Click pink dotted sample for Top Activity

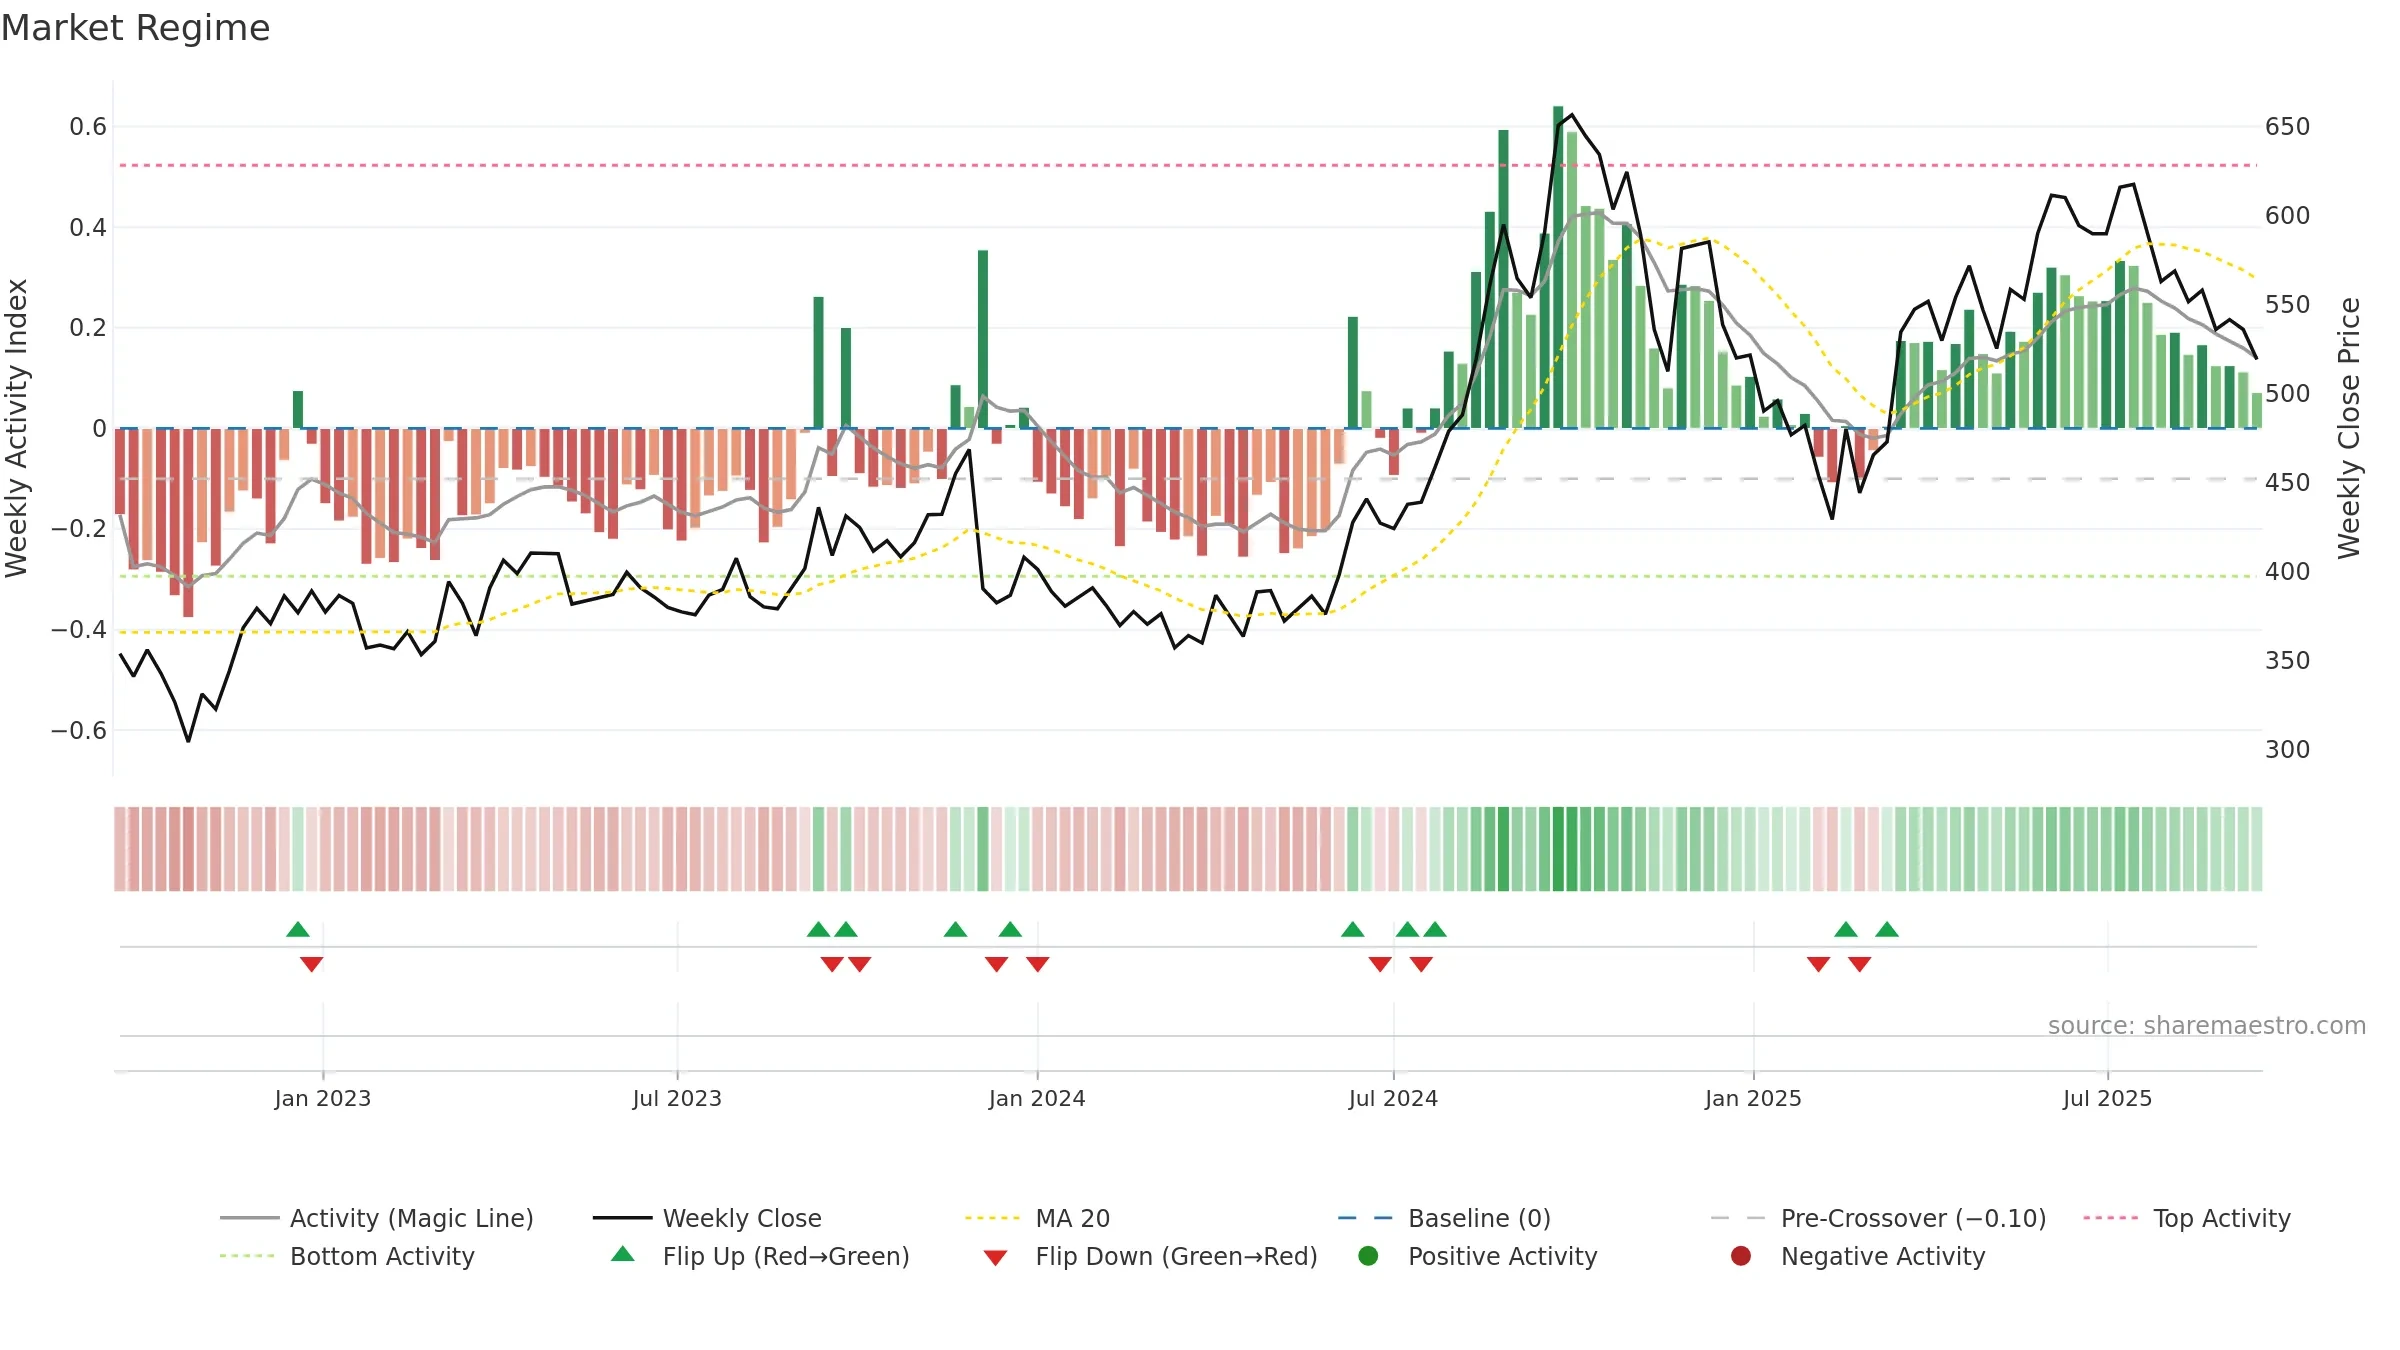(x=2111, y=1218)
